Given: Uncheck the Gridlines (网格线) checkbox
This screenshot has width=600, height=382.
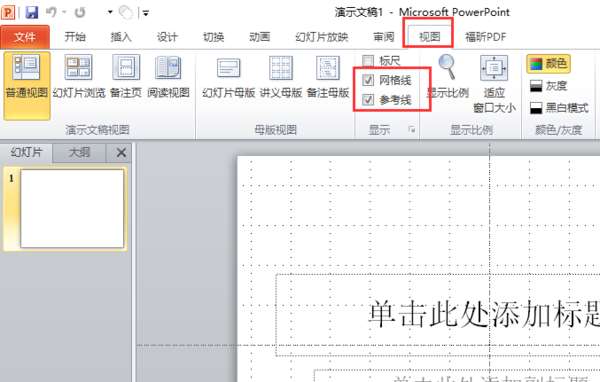Looking at the screenshot, I should [368, 80].
